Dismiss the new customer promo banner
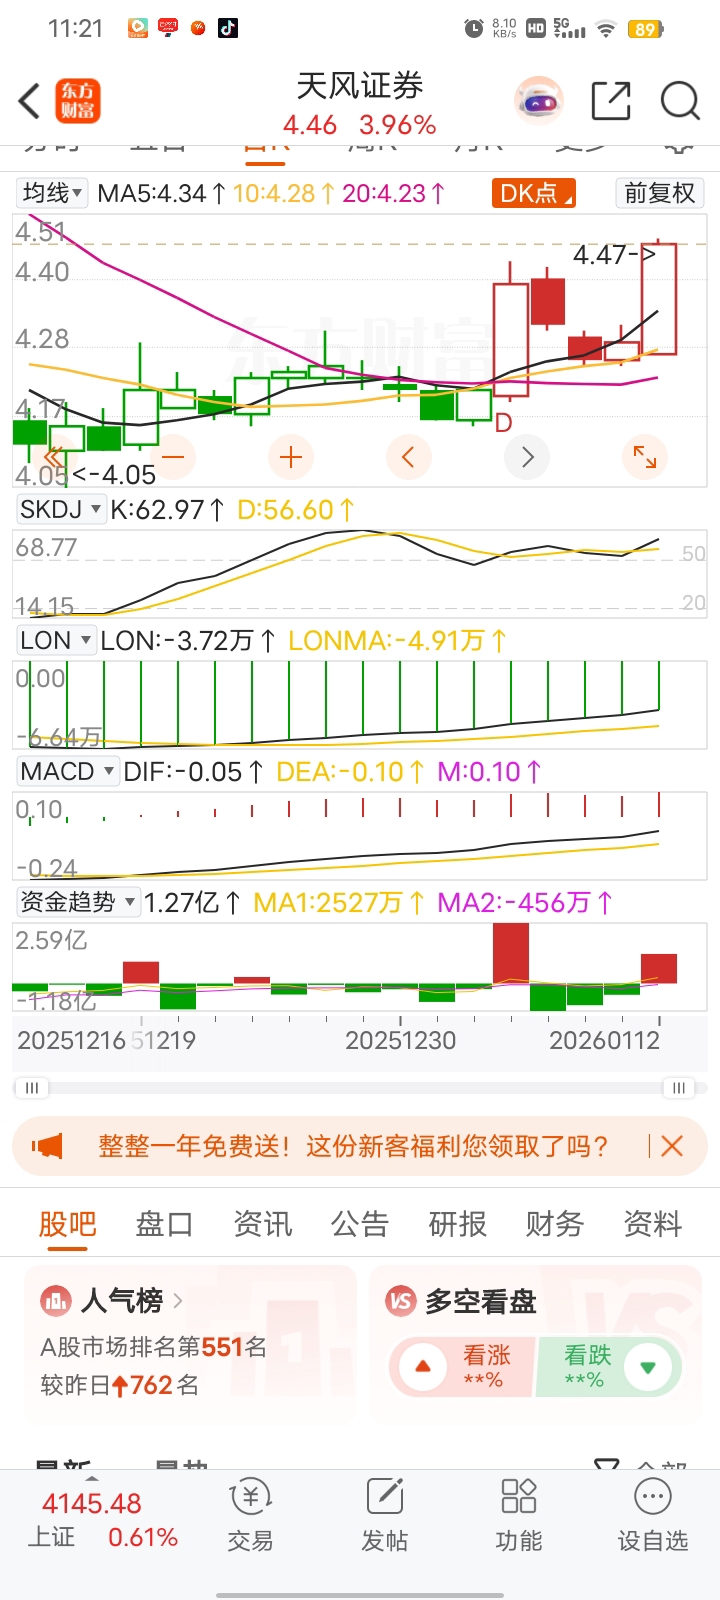Image resolution: width=720 pixels, height=1600 pixels. (x=672, y=1146)
